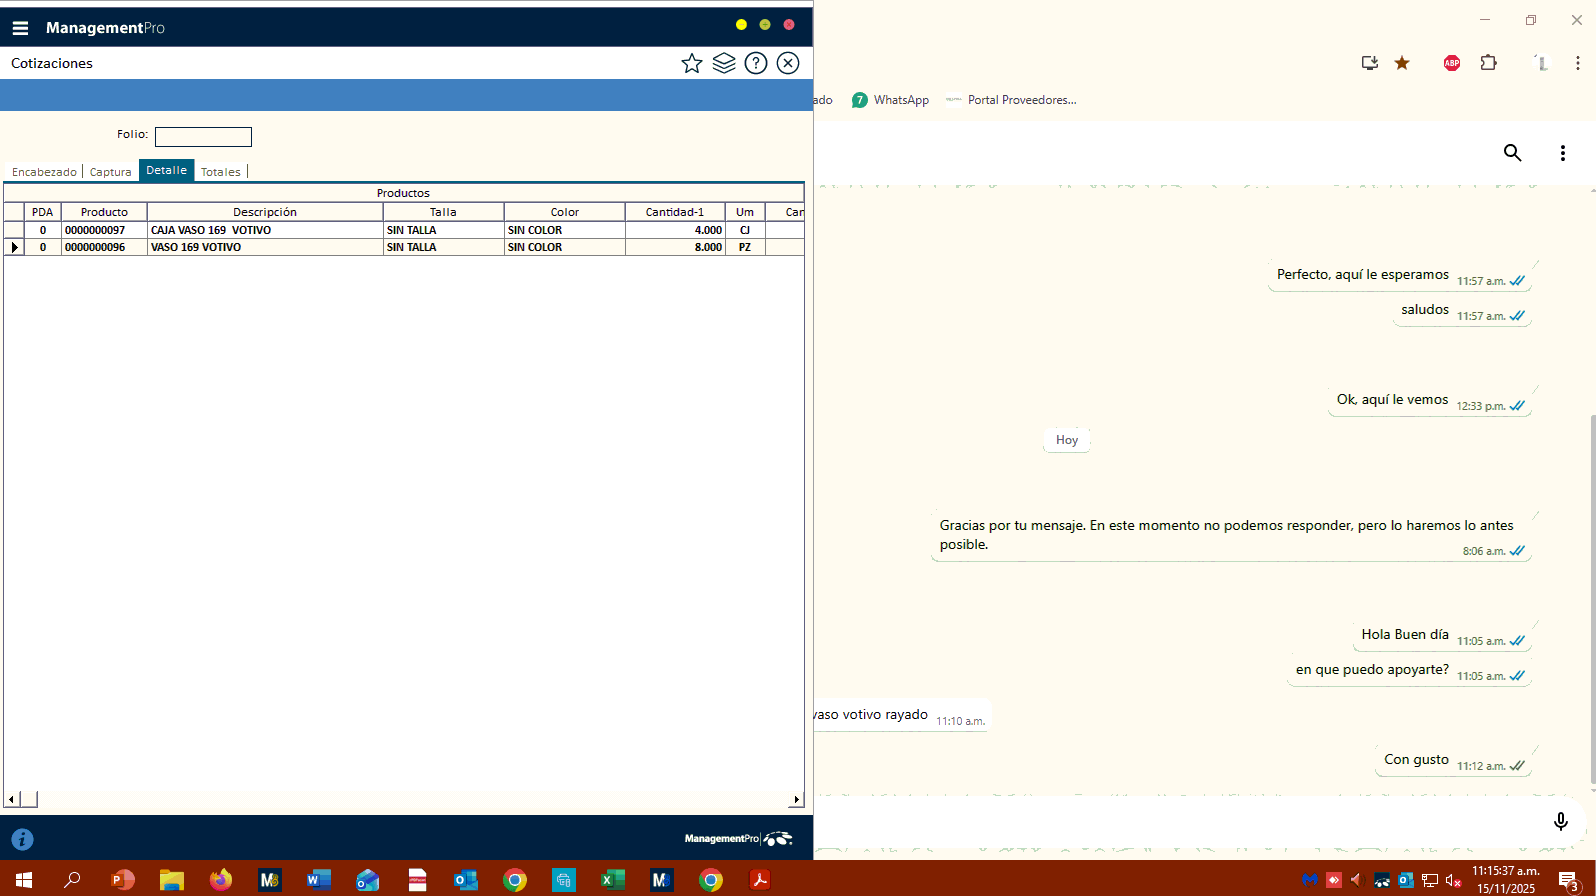Viewport: 1596px width, 896px height.
Task: Close Cotizaciones with the circled X icon
Action: point(788,64)
